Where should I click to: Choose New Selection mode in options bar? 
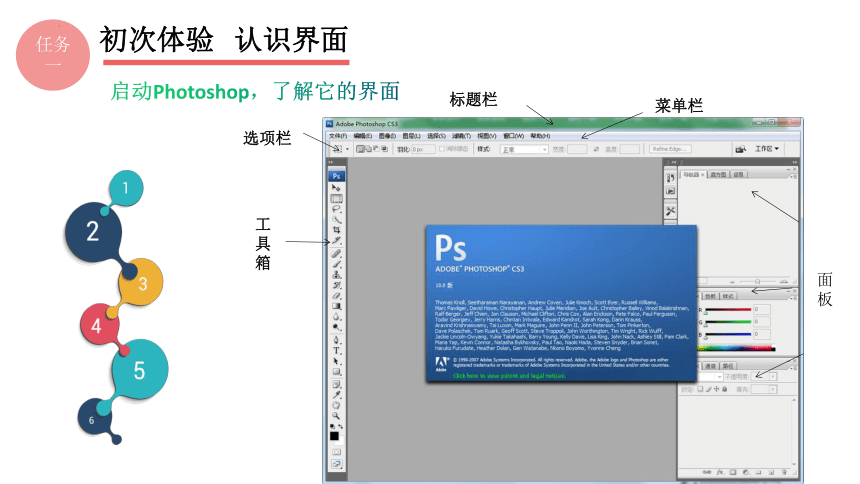pyautogui.click(x=360, y=149)
